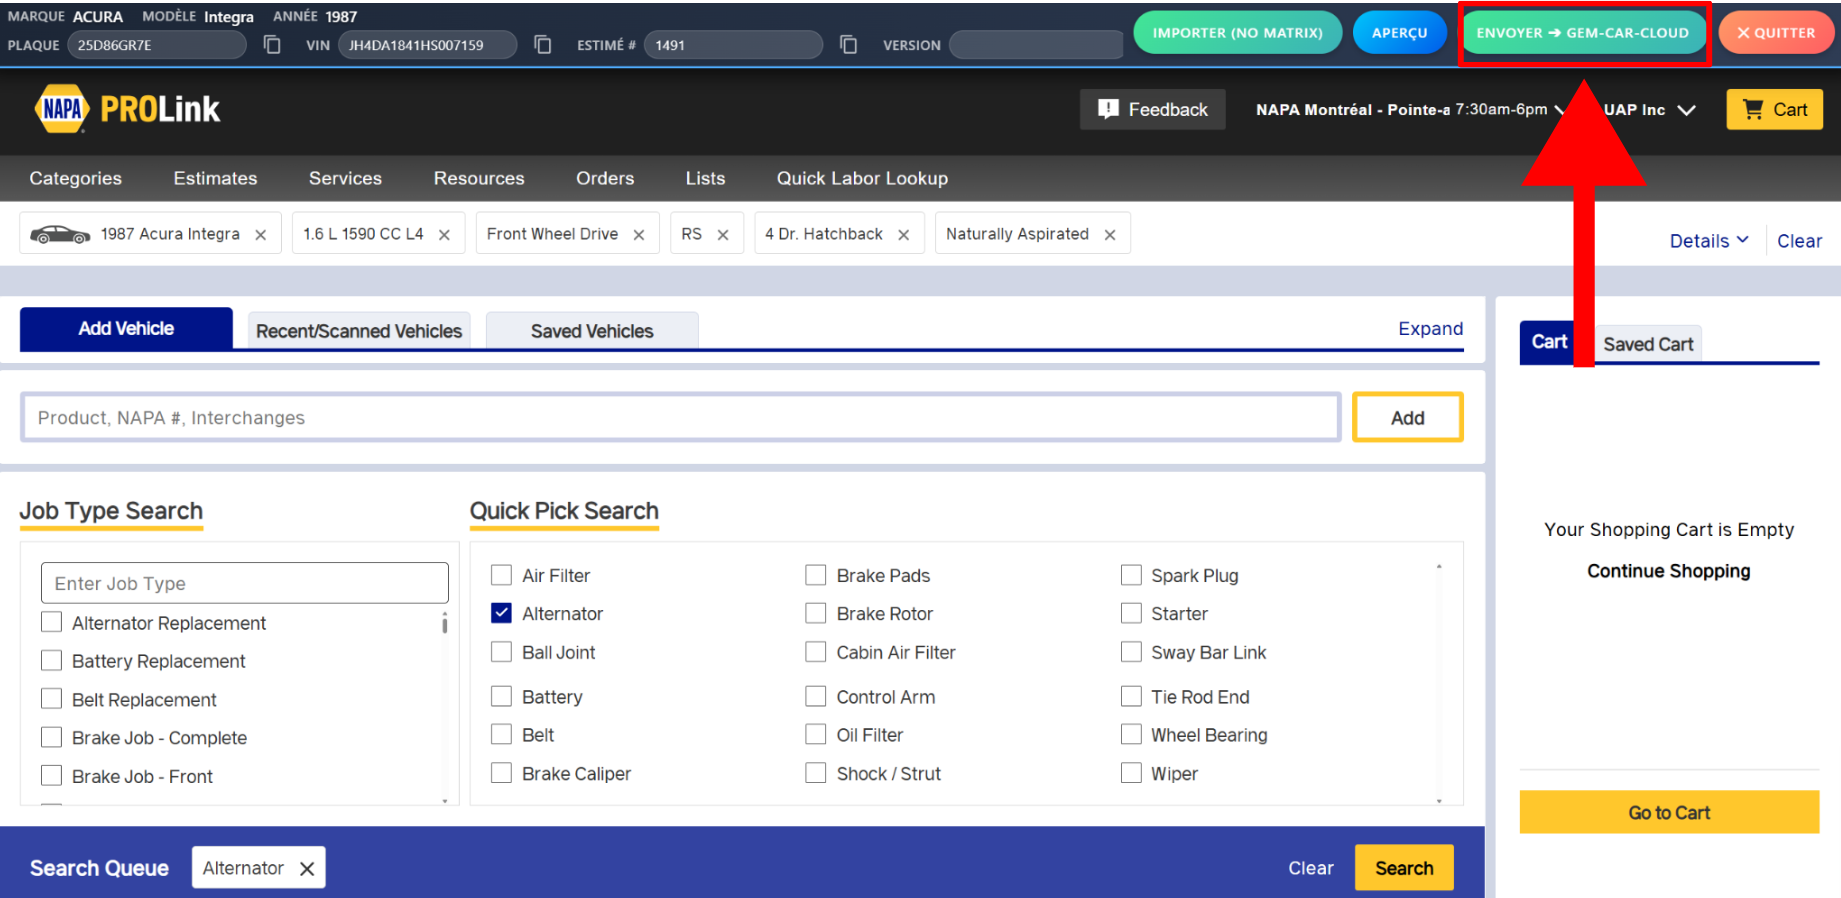Copy the estimate number icon
Viewport: 1841px width, 898px height.
849,45
